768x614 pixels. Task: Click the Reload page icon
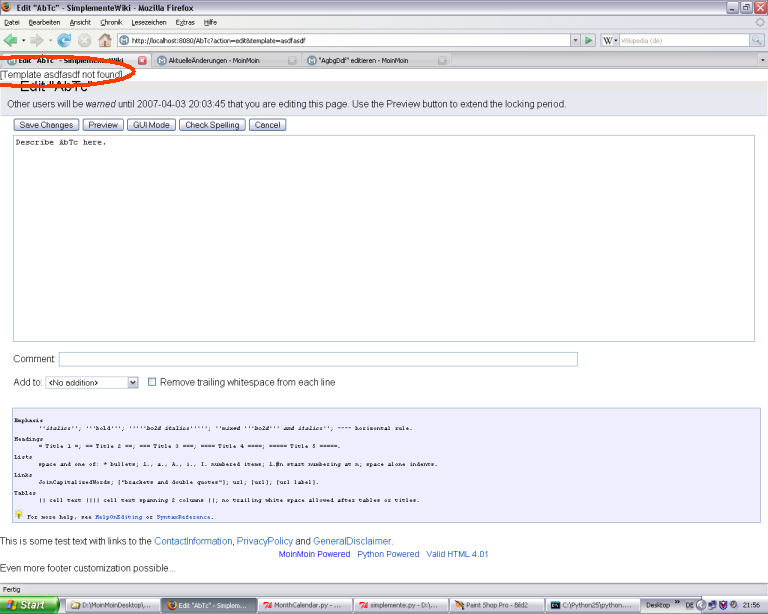[x=64, y=40]
